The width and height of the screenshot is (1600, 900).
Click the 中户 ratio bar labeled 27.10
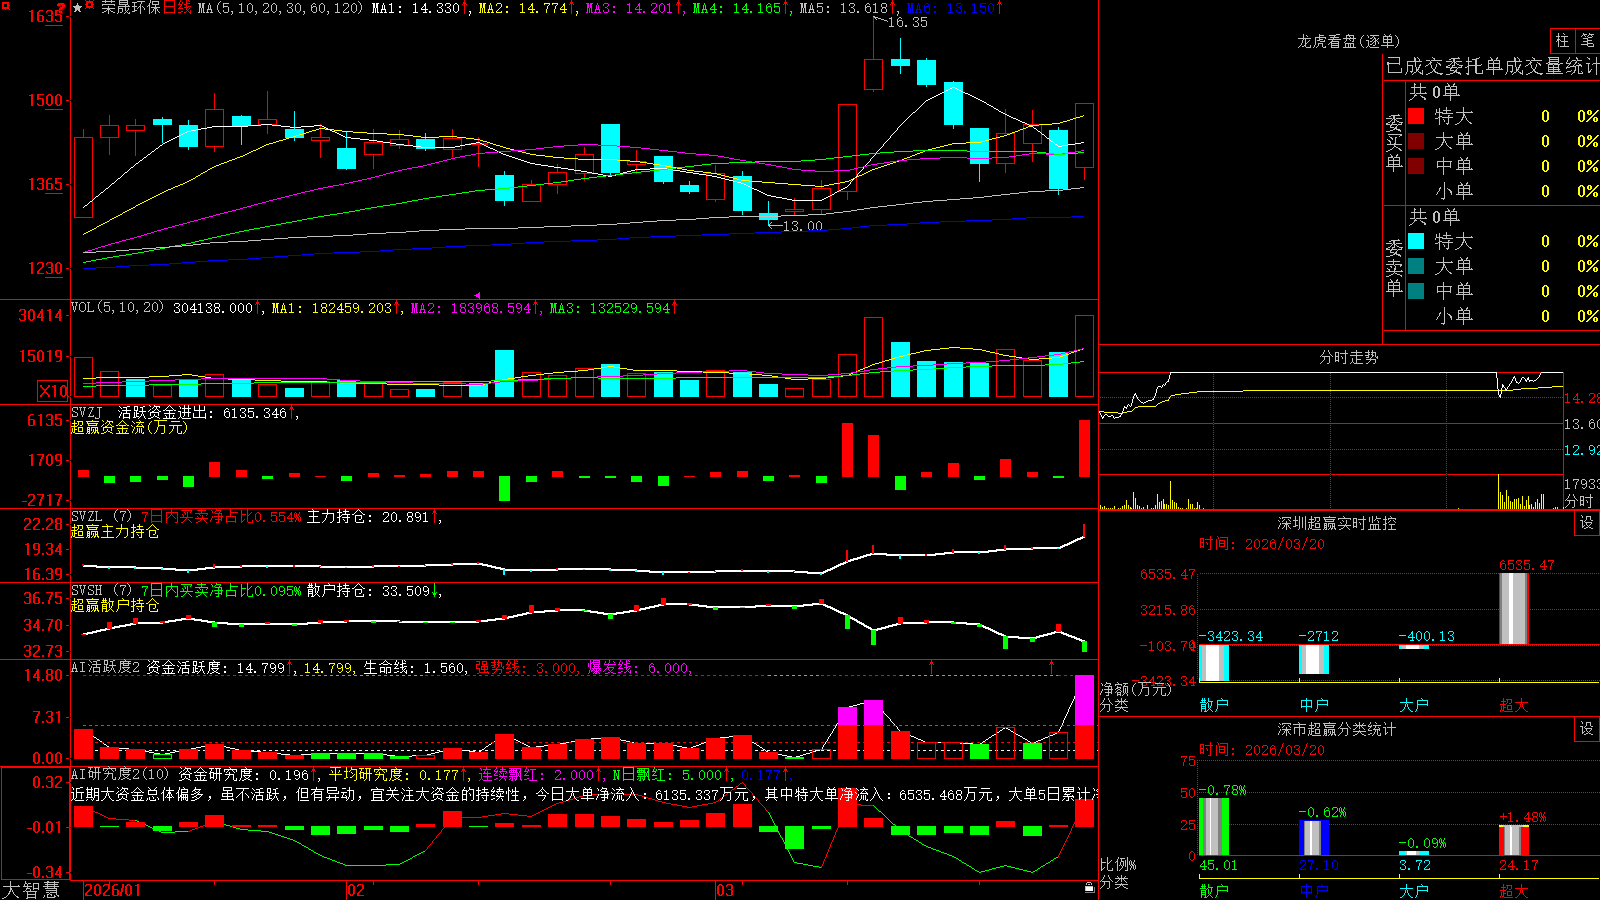coord(1314,838)
